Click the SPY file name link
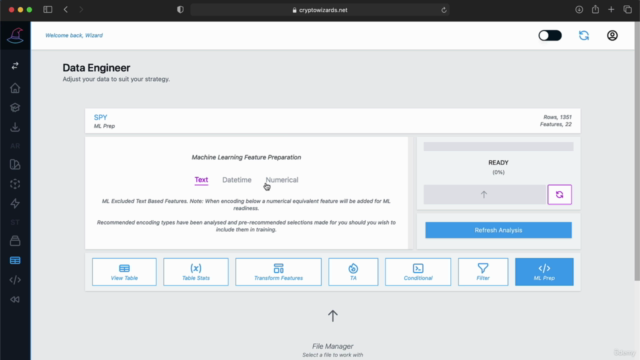Screen dimensions: 640x360 coord(100,118)
